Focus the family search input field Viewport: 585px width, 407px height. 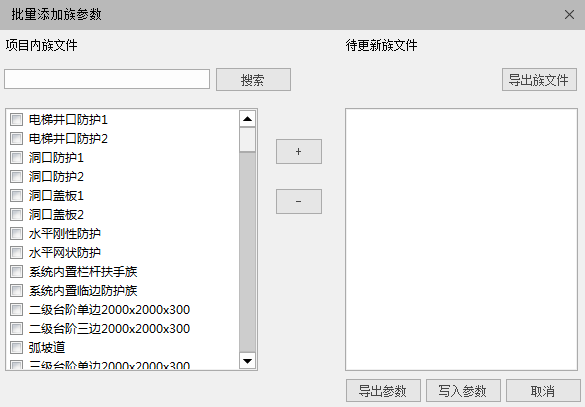(x=107, y=79)
